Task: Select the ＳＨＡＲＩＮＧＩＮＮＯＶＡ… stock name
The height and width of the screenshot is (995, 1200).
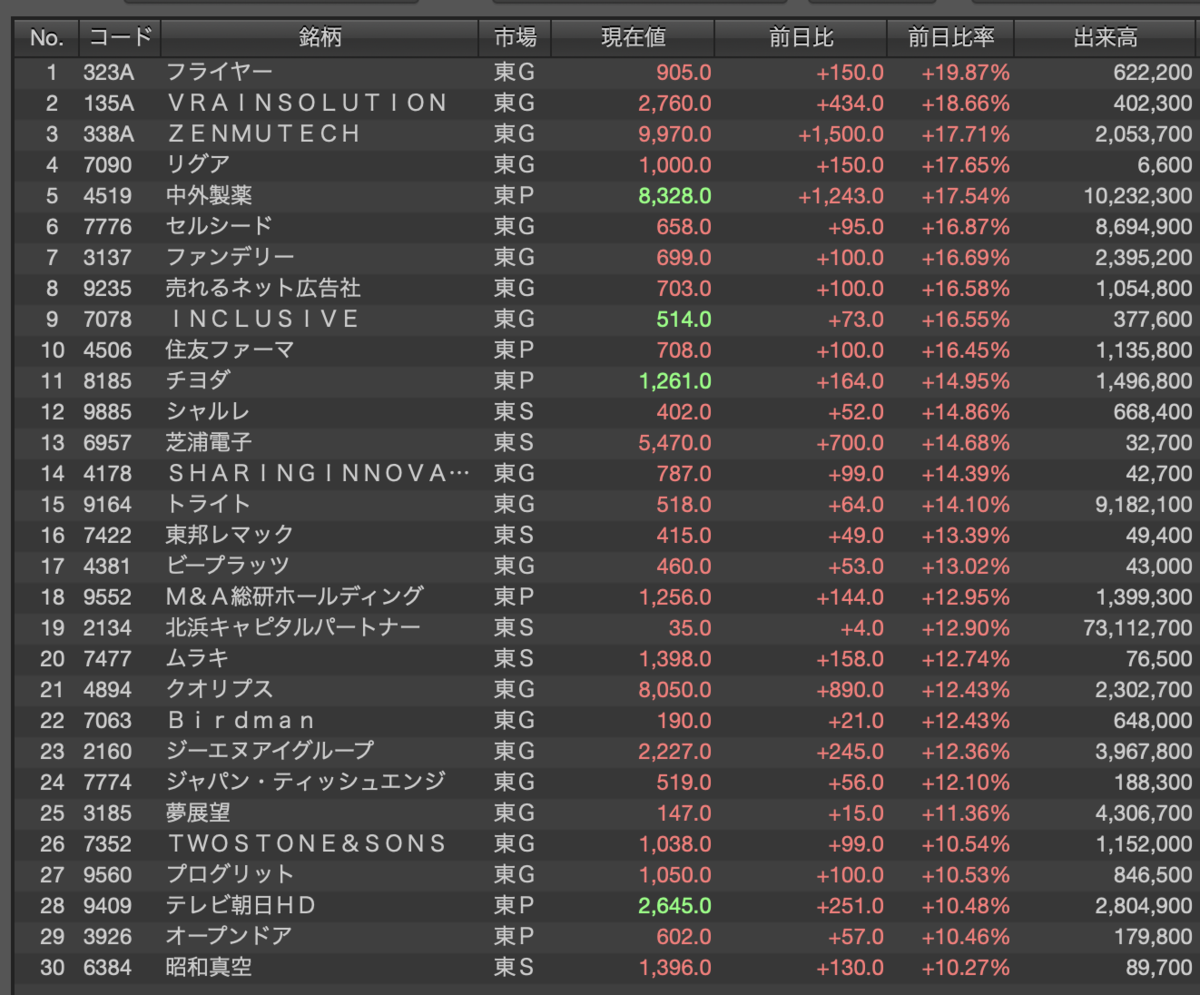Action: coord(318,473)
